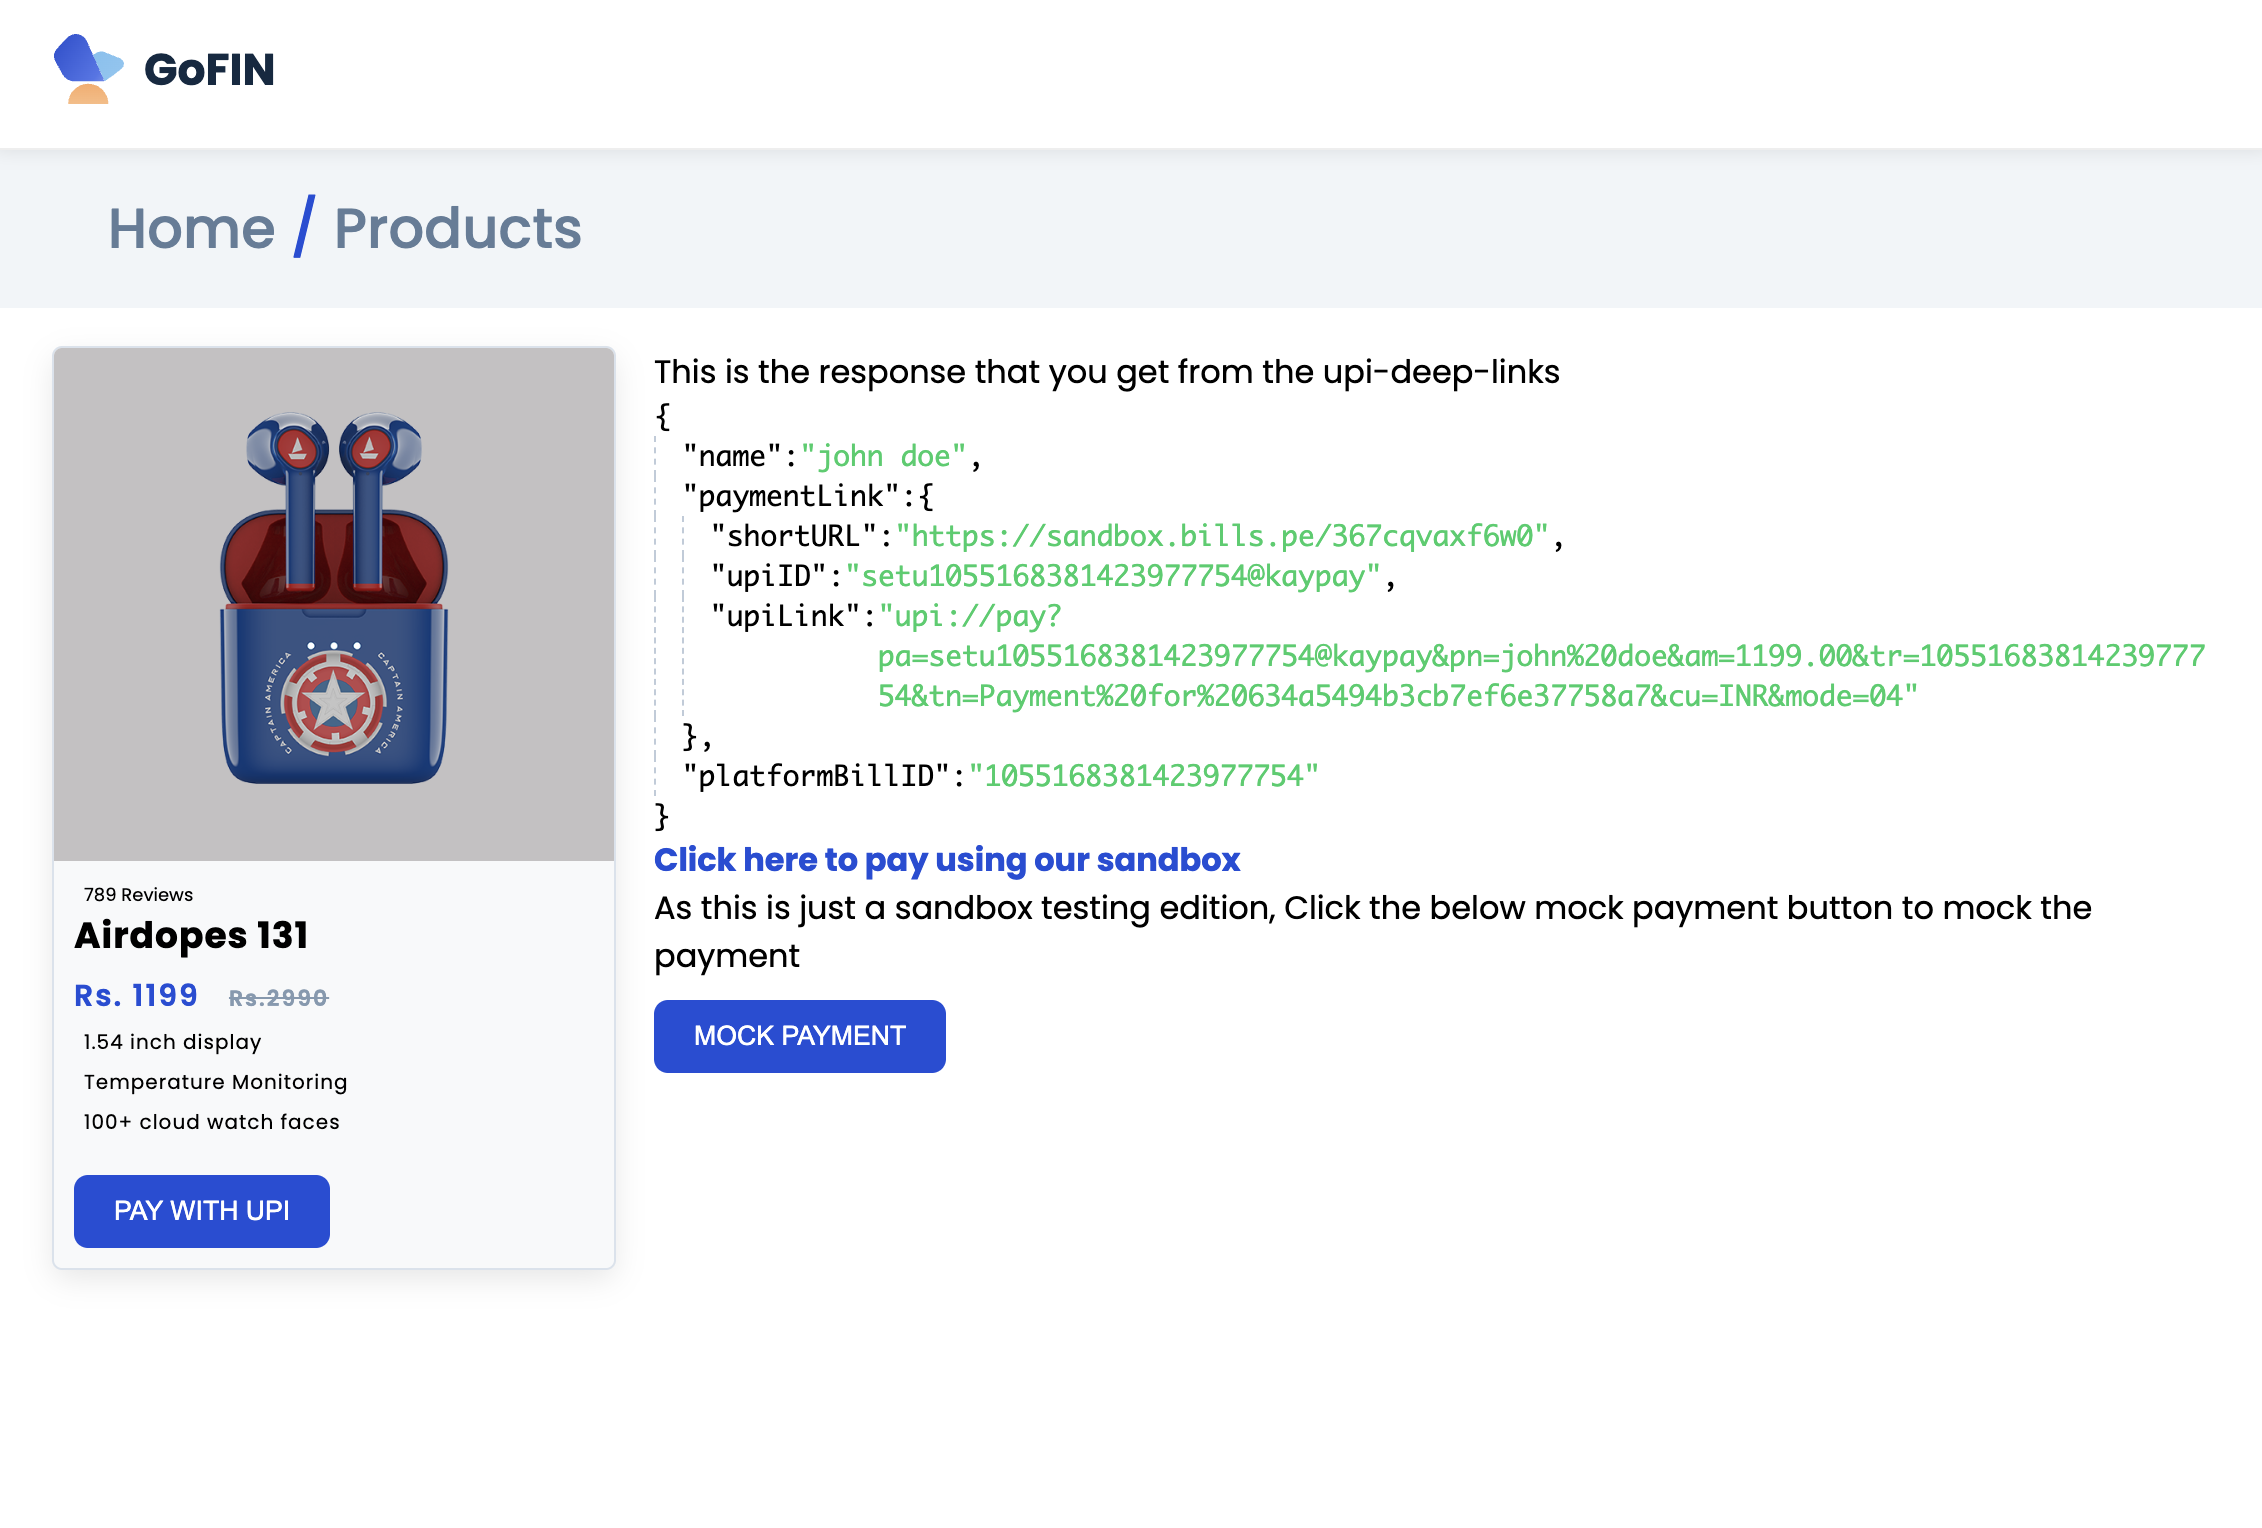Open the sandbox payment link

946,860
